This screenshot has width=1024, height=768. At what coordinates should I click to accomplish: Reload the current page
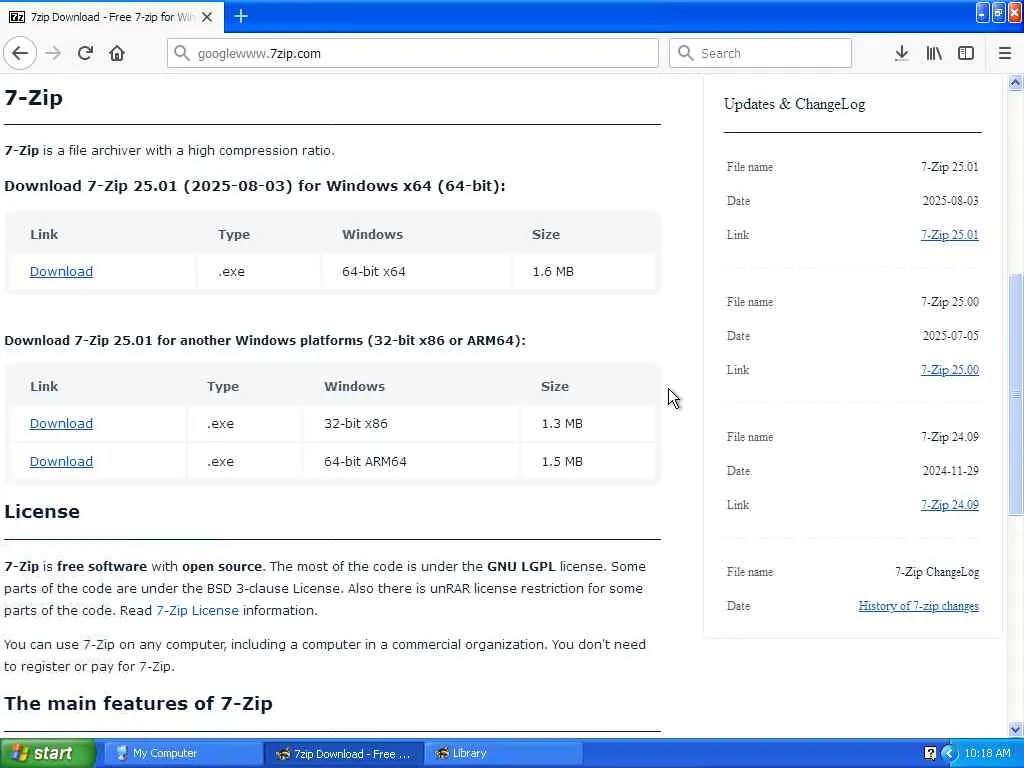[x=86, y=53]
